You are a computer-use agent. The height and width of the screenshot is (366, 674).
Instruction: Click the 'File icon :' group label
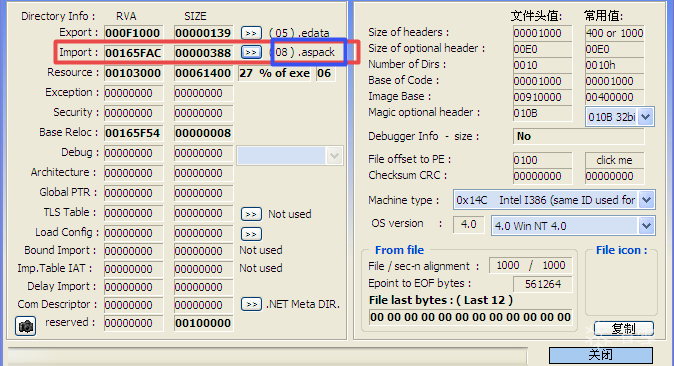point(622,250)
